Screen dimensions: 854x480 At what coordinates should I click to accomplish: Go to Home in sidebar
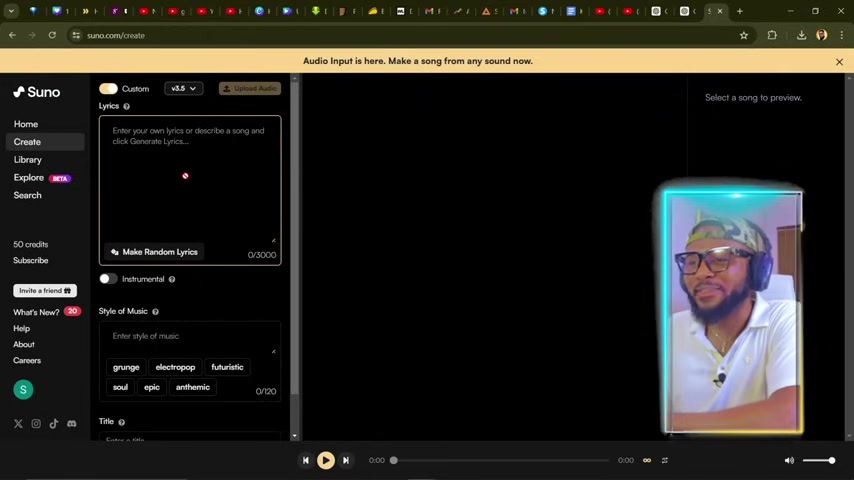[26, 124]
